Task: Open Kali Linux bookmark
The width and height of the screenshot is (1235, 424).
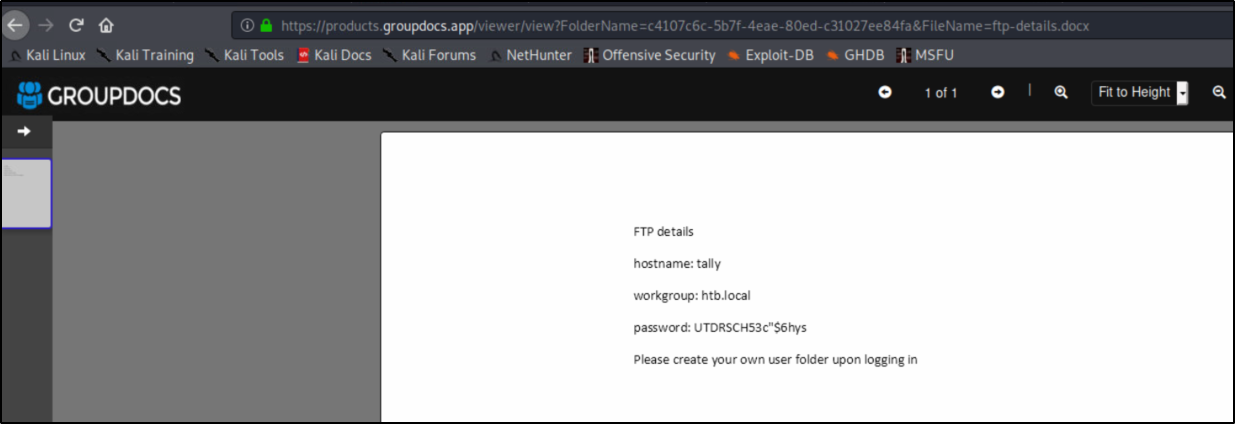Action: pyautogui.click(x=48, y=55)
